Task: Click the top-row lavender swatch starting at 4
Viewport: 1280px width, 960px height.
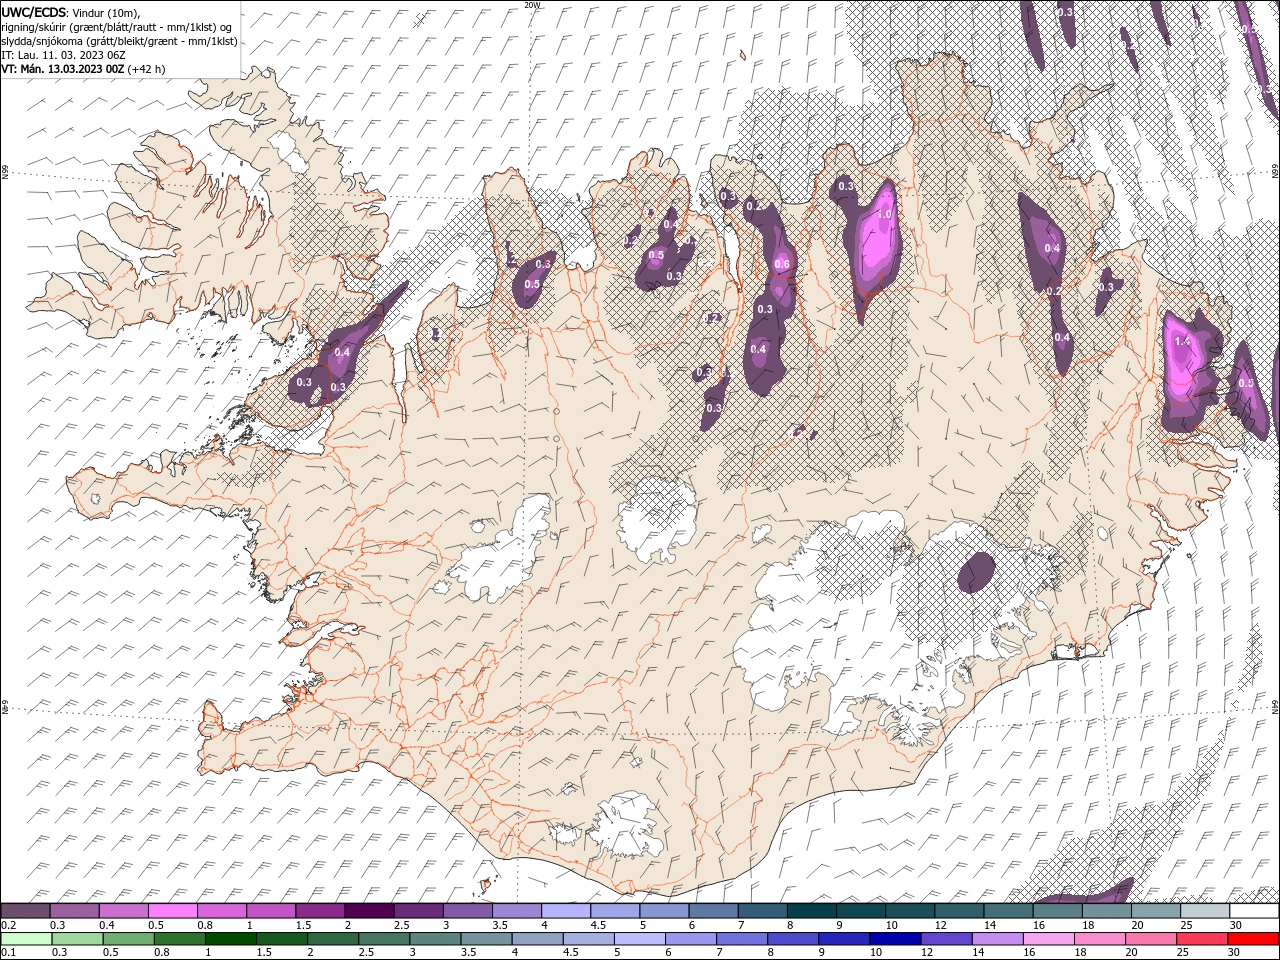Action: click(566, 911)
